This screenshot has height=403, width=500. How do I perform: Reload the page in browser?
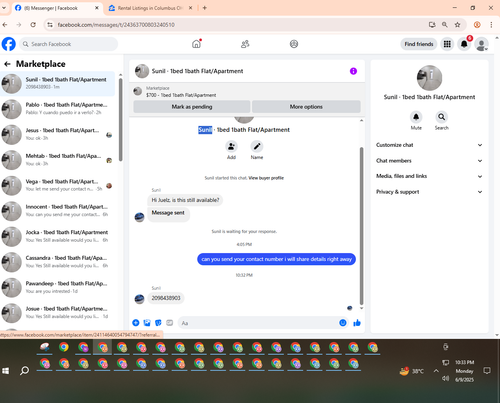tap(33, 25)
